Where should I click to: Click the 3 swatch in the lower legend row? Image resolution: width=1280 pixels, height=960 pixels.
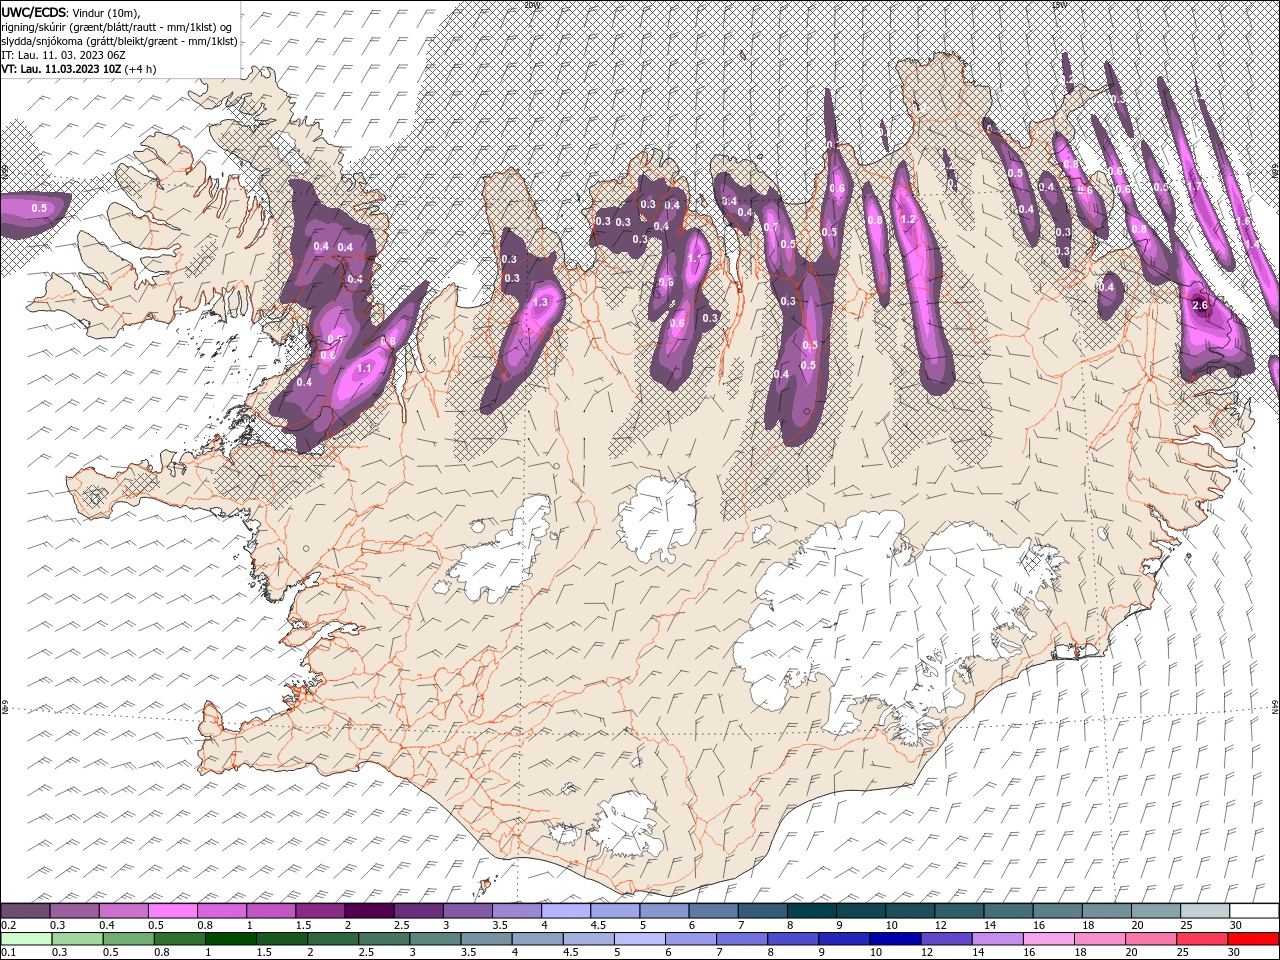coord(435,939)
